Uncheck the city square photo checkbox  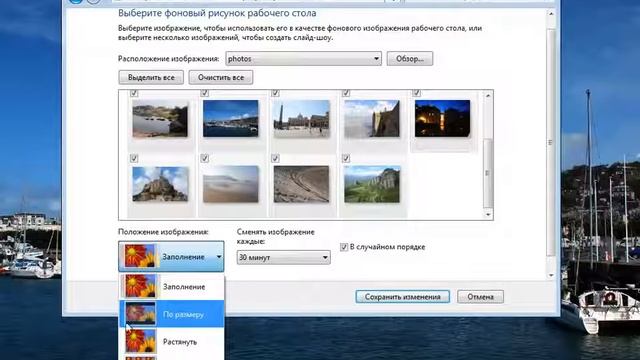click(276, 93)
